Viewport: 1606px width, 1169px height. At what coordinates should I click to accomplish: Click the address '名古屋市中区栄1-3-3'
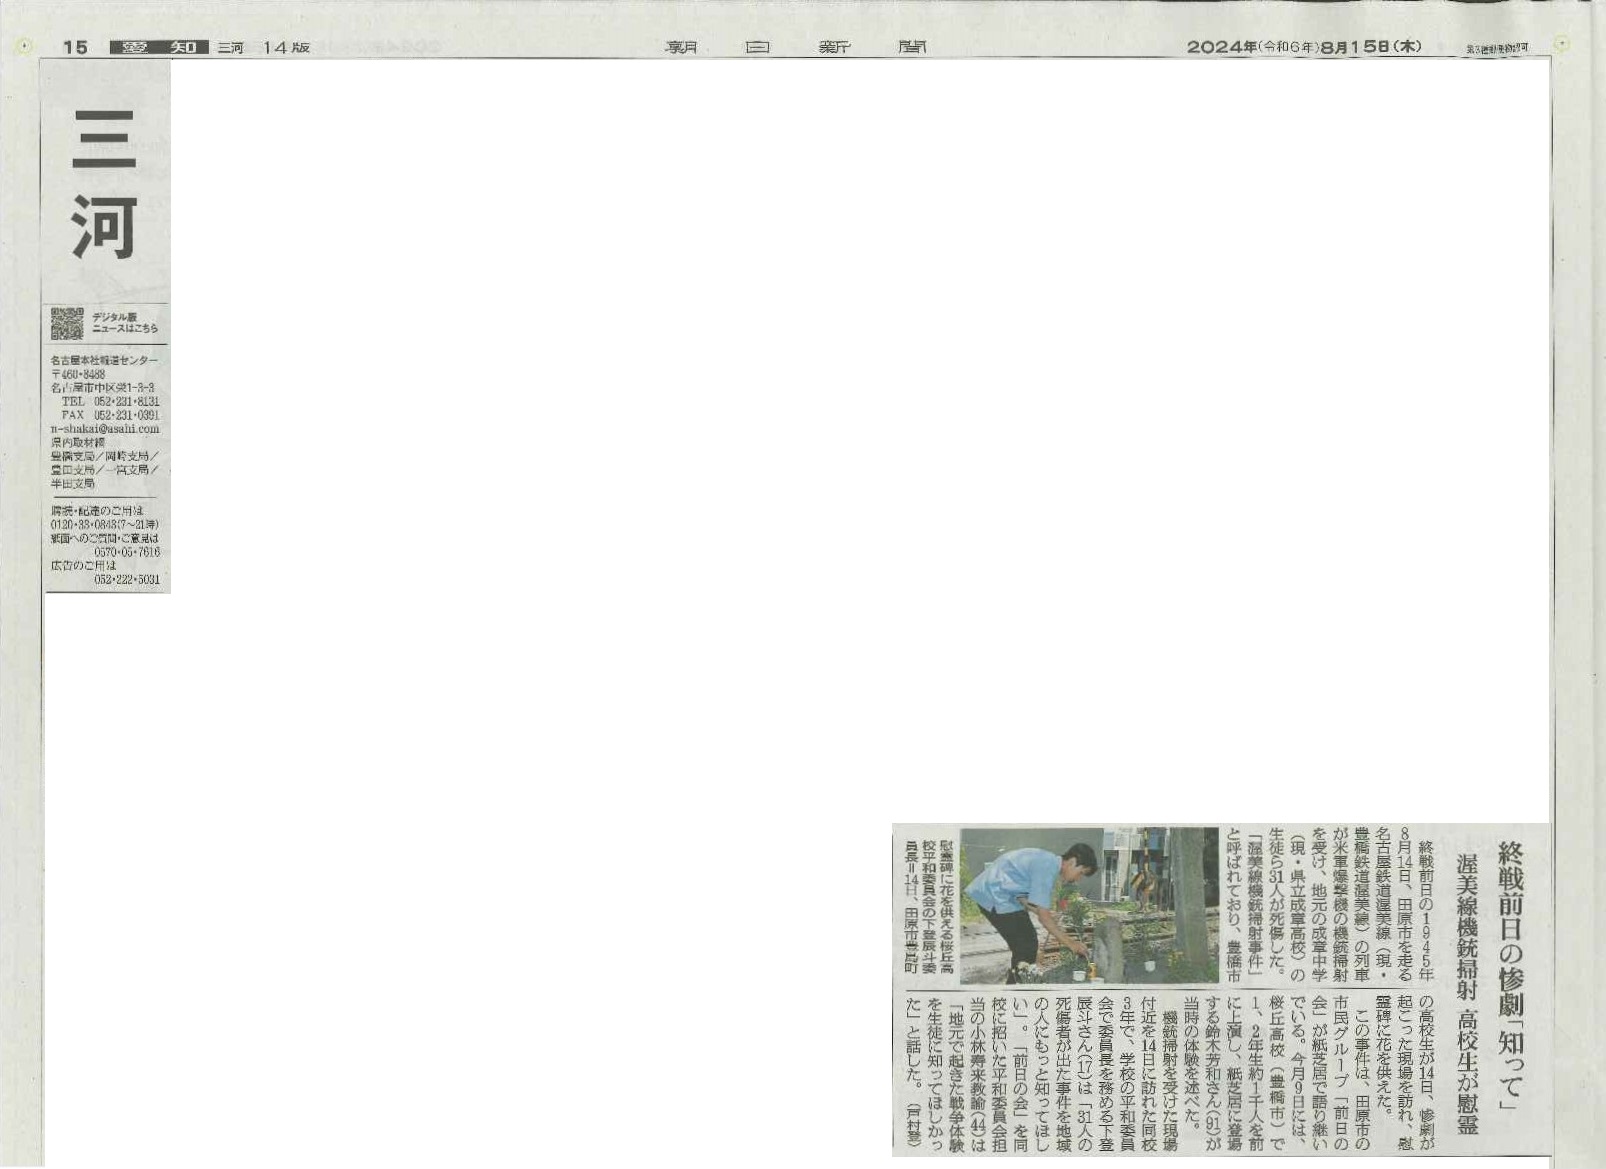point(102,388)
